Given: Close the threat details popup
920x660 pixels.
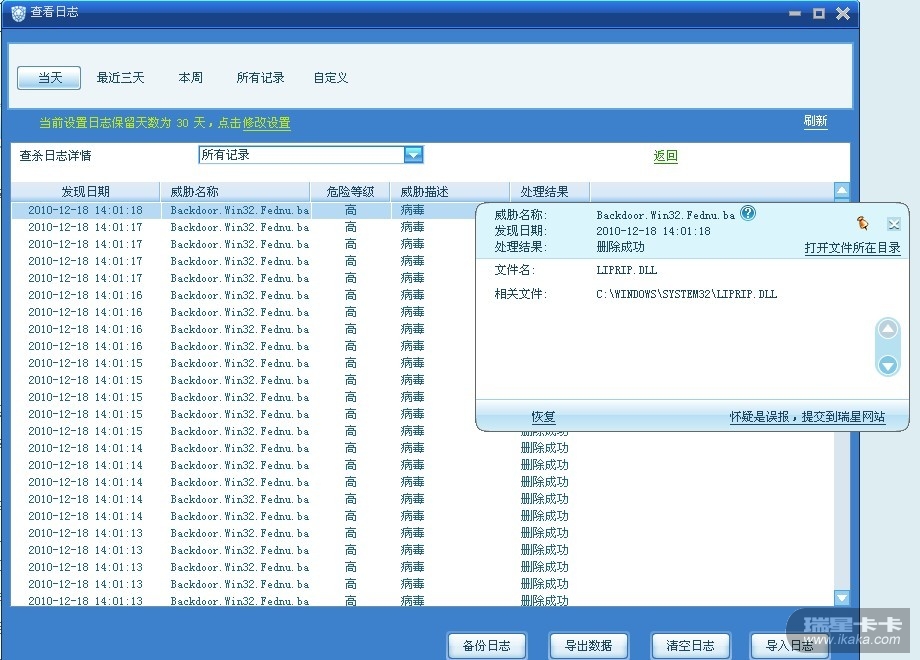Looking at the screenshot, I should 893,224.
